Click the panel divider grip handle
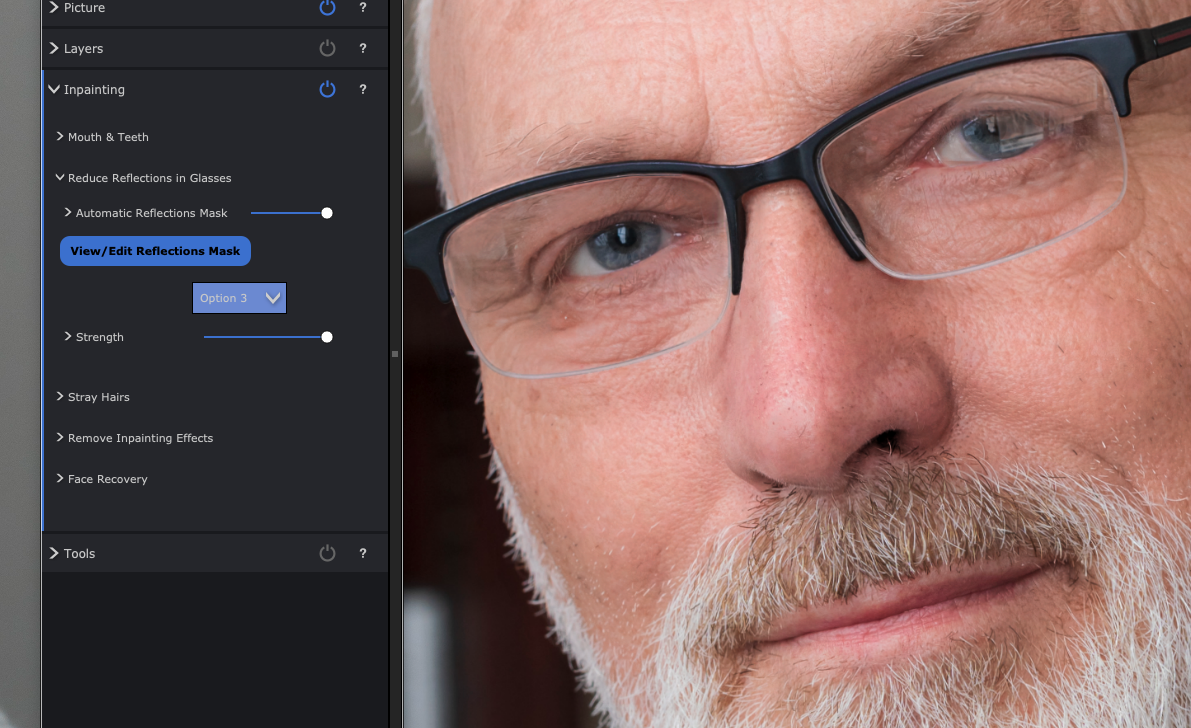This screenshot has width=1191, height=728. click(x=395, y=354)
